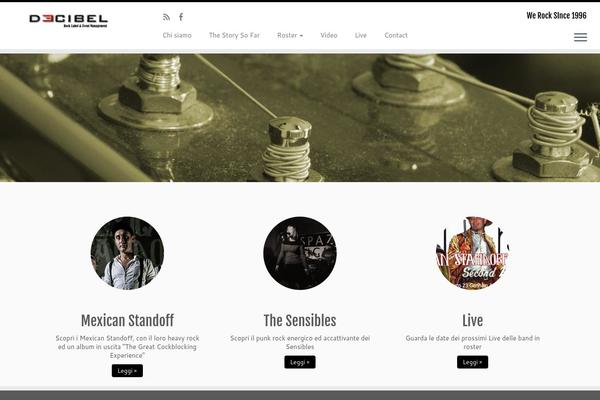The height and width of the screenshot is (400, 600).
Task: Click The Sensibles circular photo
Action: pyautogui.click(x=300, y=253)
